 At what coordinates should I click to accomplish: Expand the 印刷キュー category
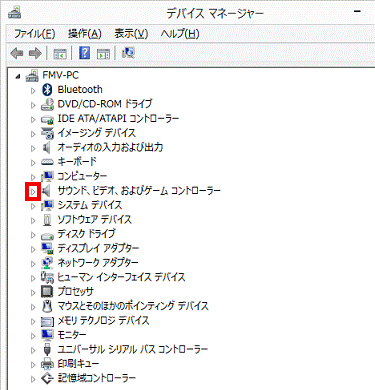pyautogui.click(x=33, y=365)
